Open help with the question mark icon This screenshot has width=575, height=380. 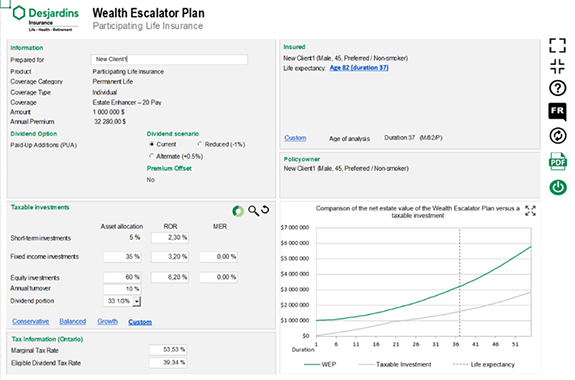[x=557, y=88]
